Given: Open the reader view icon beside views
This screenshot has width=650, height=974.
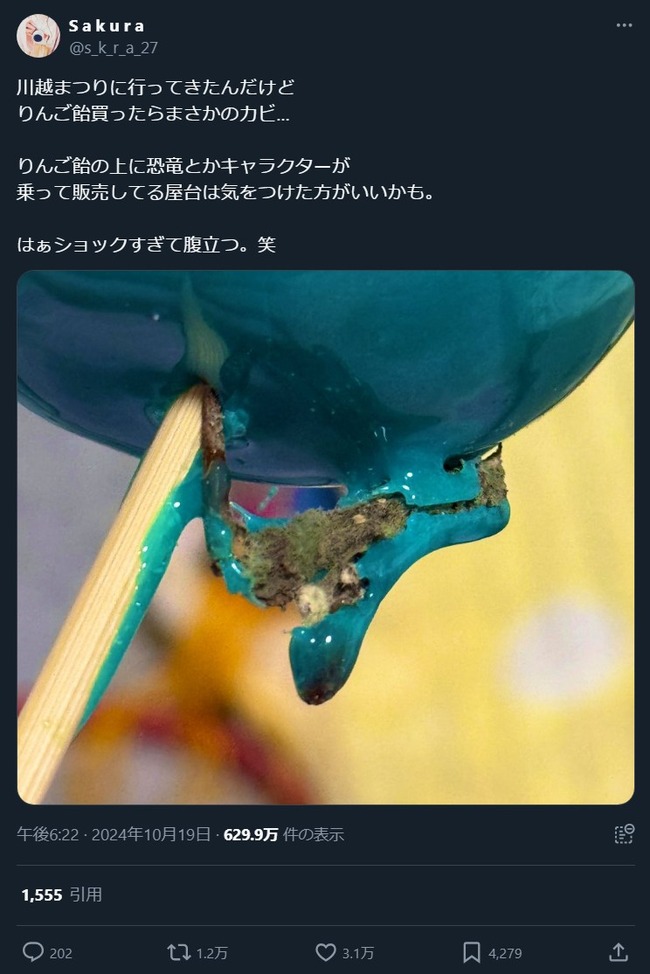Looking at the screenshot, I should coord(624,834).
